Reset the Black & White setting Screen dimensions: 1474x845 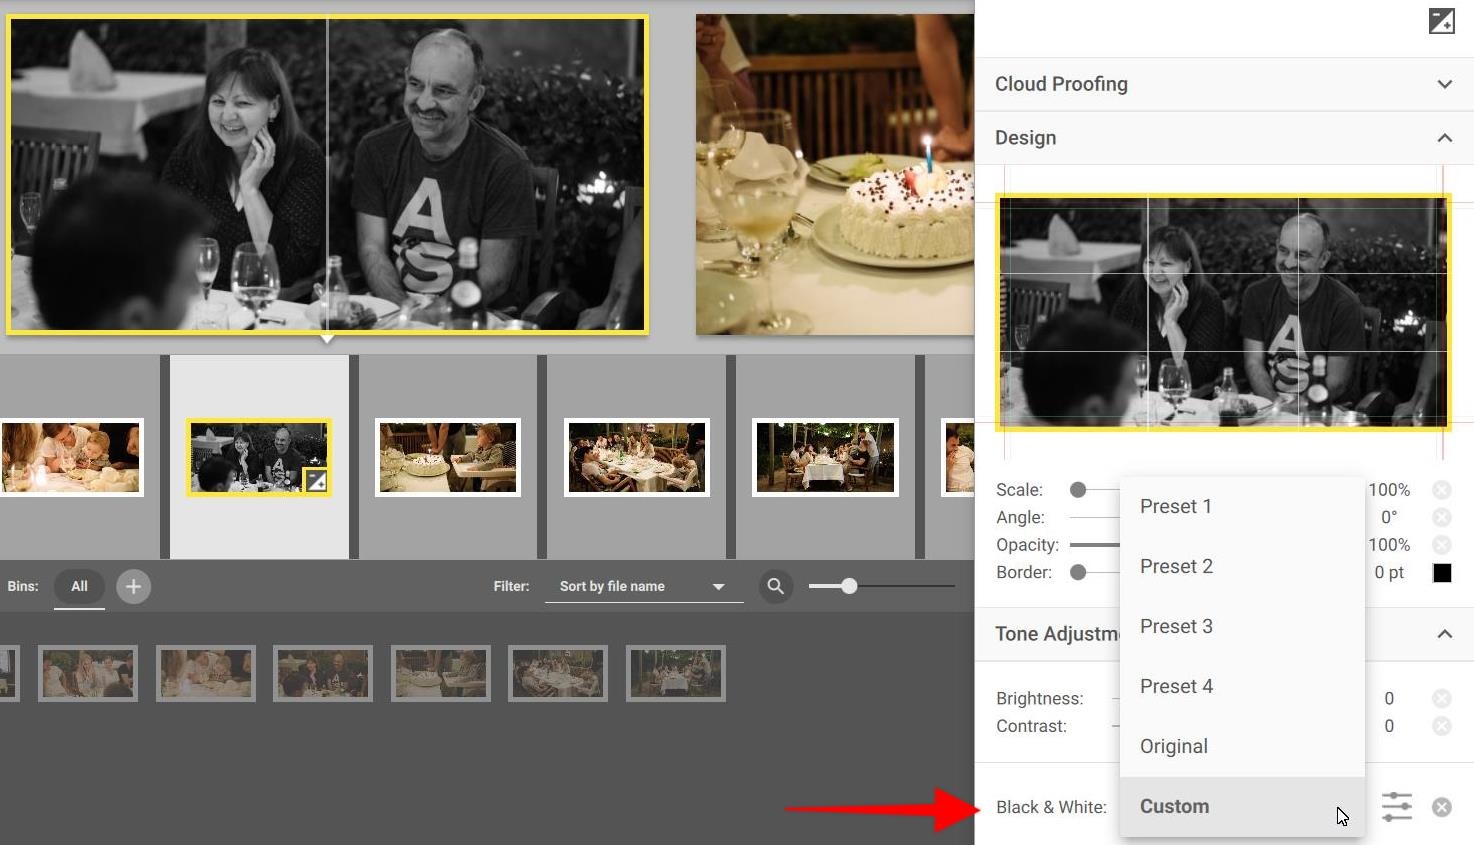pos(1441,807)
